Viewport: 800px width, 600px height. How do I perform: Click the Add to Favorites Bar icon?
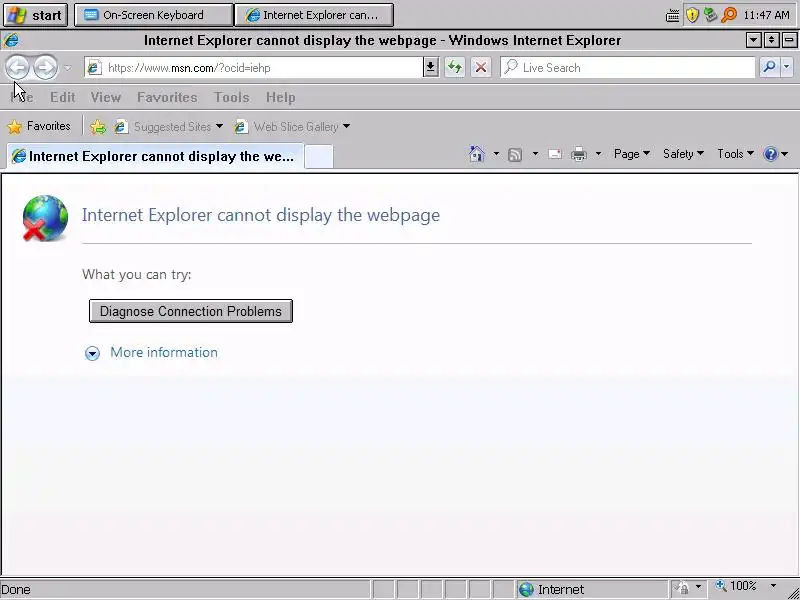click(97, 127)
